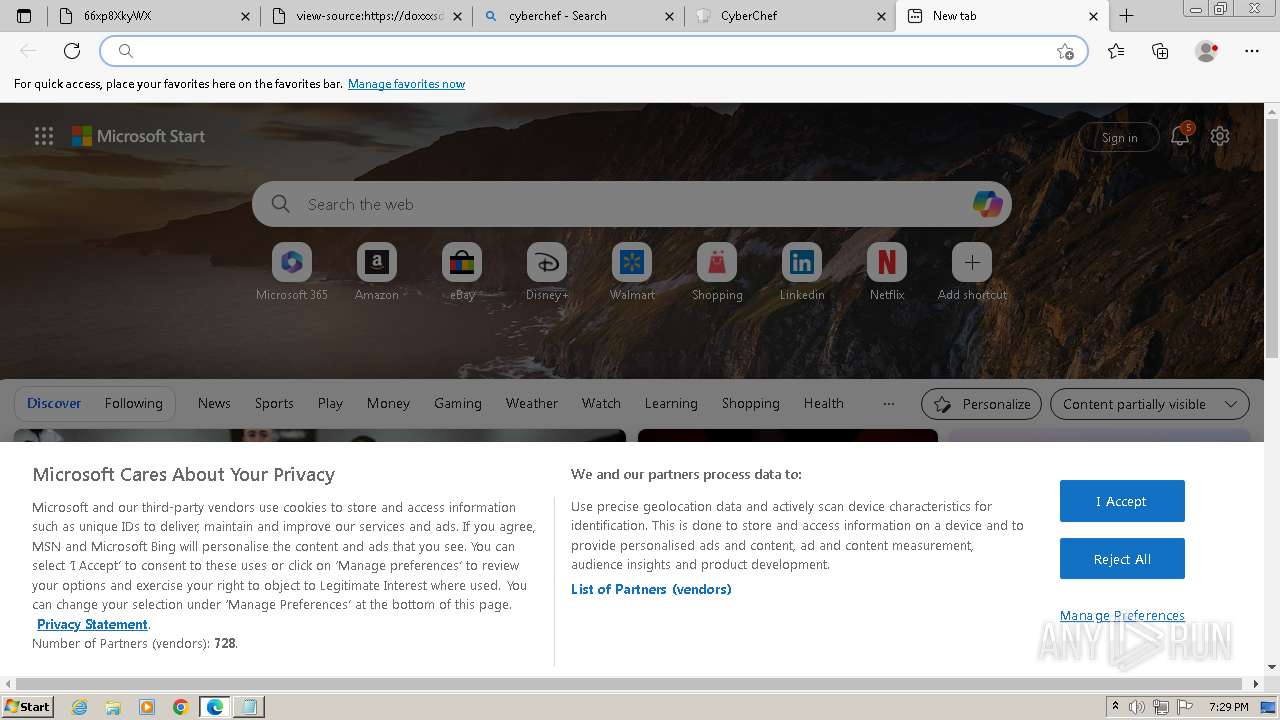The height and width of the screenshot is (720, 1280).
Task: Open the Watch category
Action: coord(601,403)
